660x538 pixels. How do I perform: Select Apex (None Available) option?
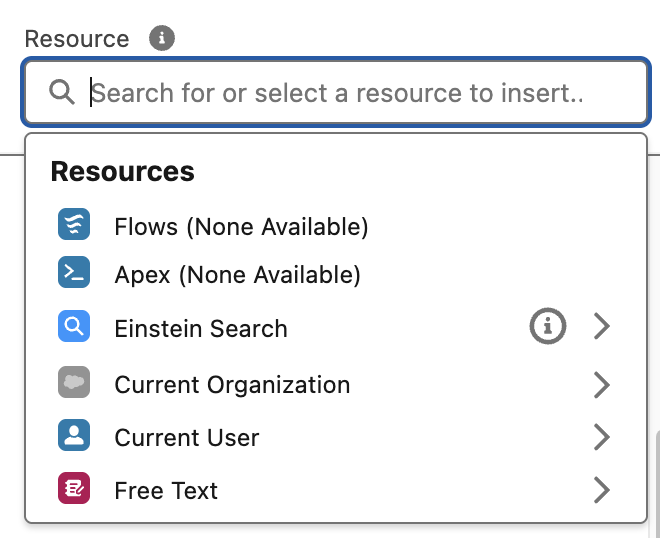tap(237, 274)
